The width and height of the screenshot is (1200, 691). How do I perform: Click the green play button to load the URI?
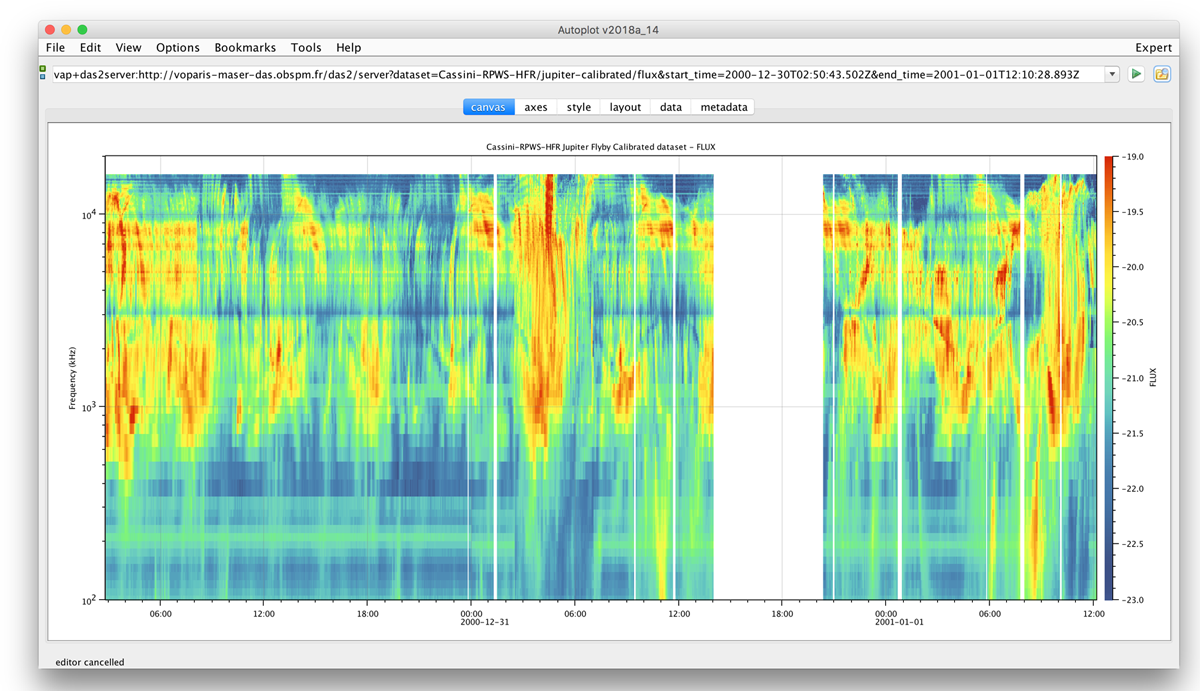click(x=1137, y=75)
